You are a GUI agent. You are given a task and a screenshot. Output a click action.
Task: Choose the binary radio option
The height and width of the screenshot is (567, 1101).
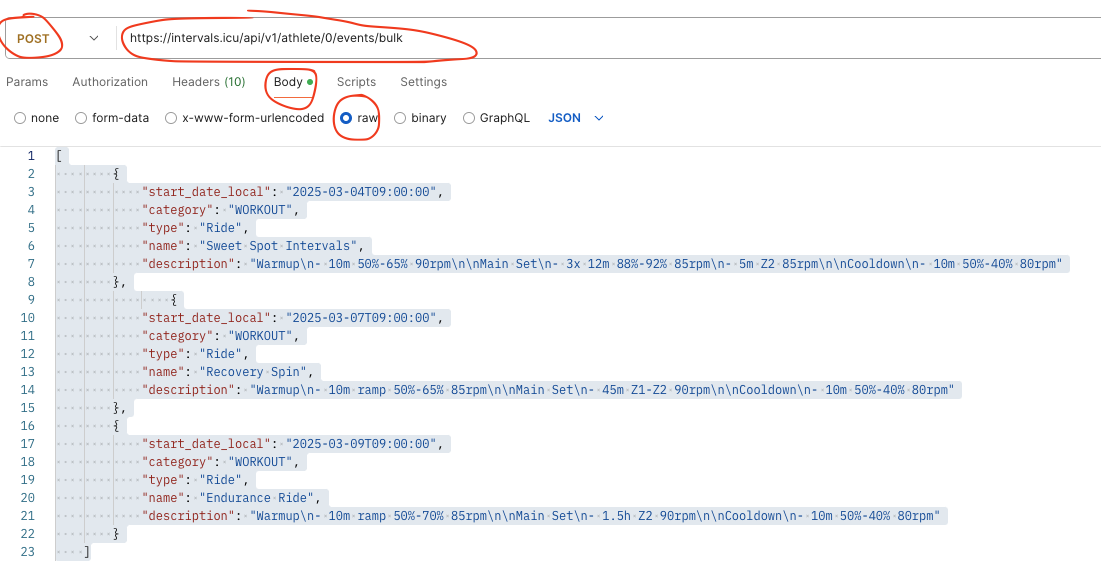(x=400, y=118)
